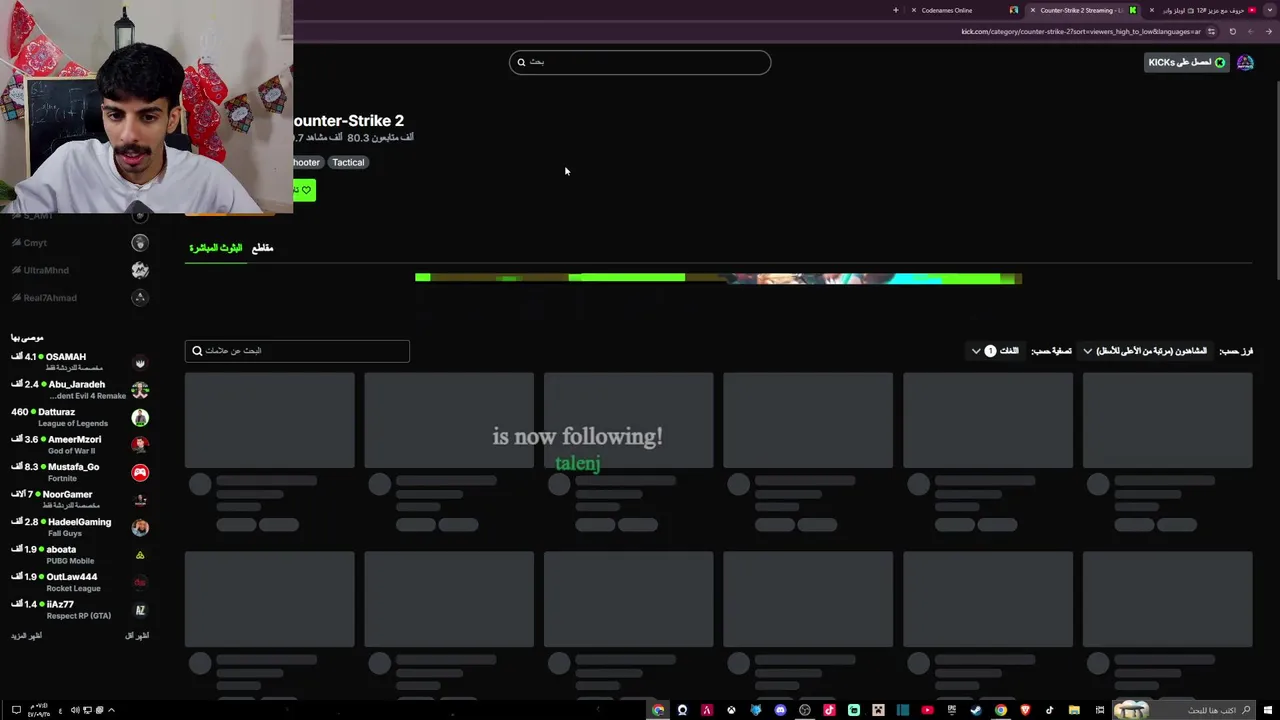Switch to the YouTube browser tab
This screenshot has width=1280, height=720.
coord(1203,10)
